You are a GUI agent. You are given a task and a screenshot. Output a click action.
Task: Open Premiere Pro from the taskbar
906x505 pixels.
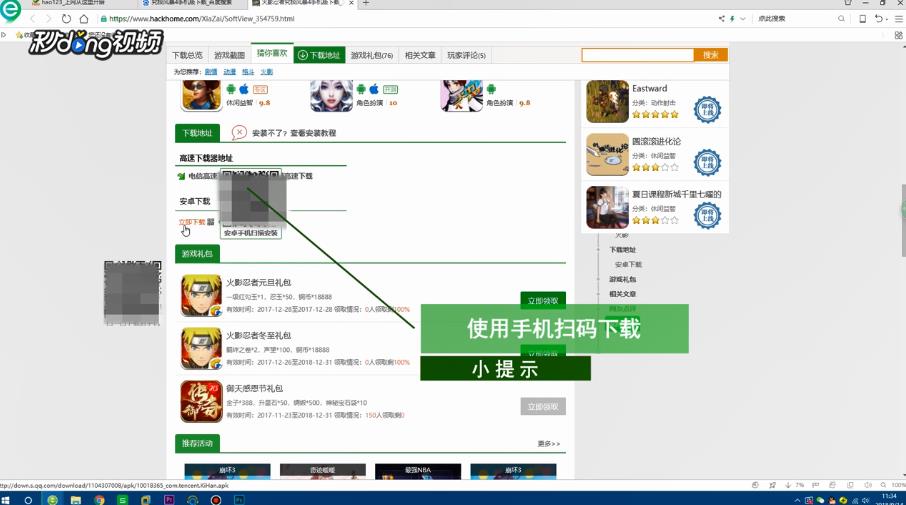coord(169,500)
